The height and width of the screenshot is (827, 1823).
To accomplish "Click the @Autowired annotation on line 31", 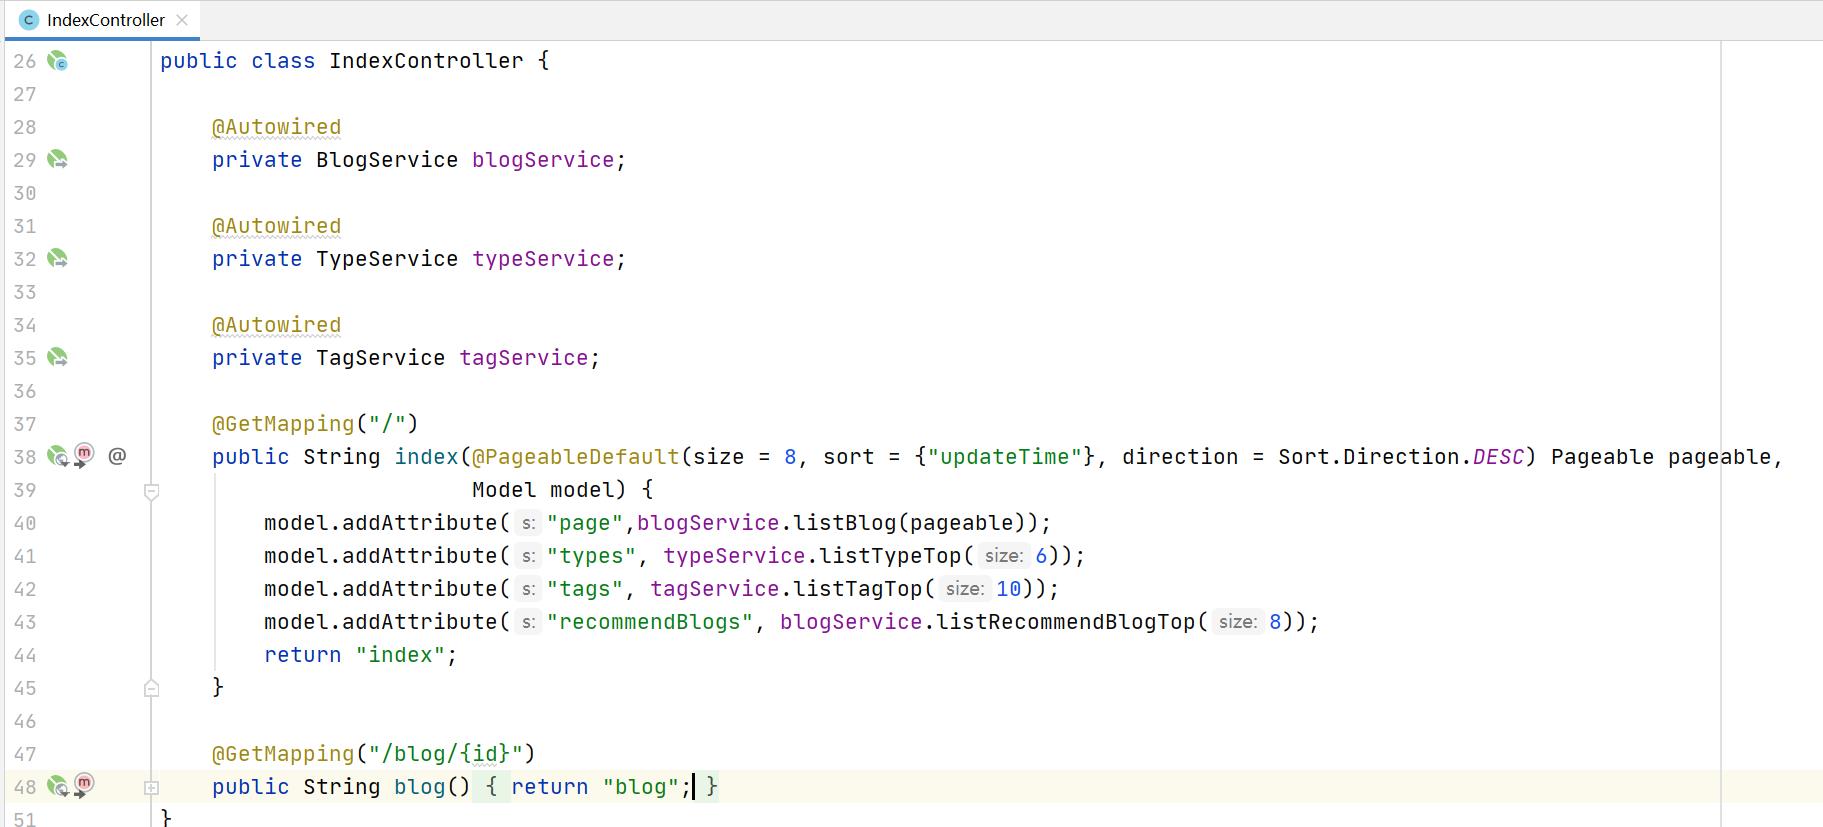I will pyautogui.click(x=276, y=226).
